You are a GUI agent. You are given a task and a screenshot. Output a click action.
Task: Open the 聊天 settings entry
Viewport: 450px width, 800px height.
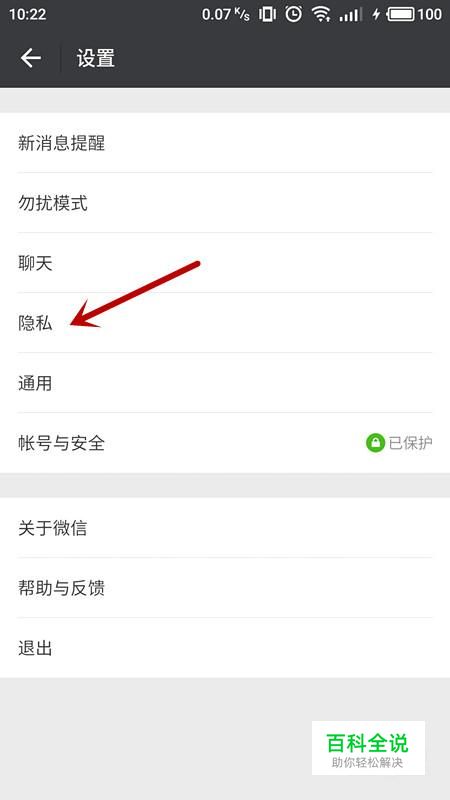[x=225, y=263]
